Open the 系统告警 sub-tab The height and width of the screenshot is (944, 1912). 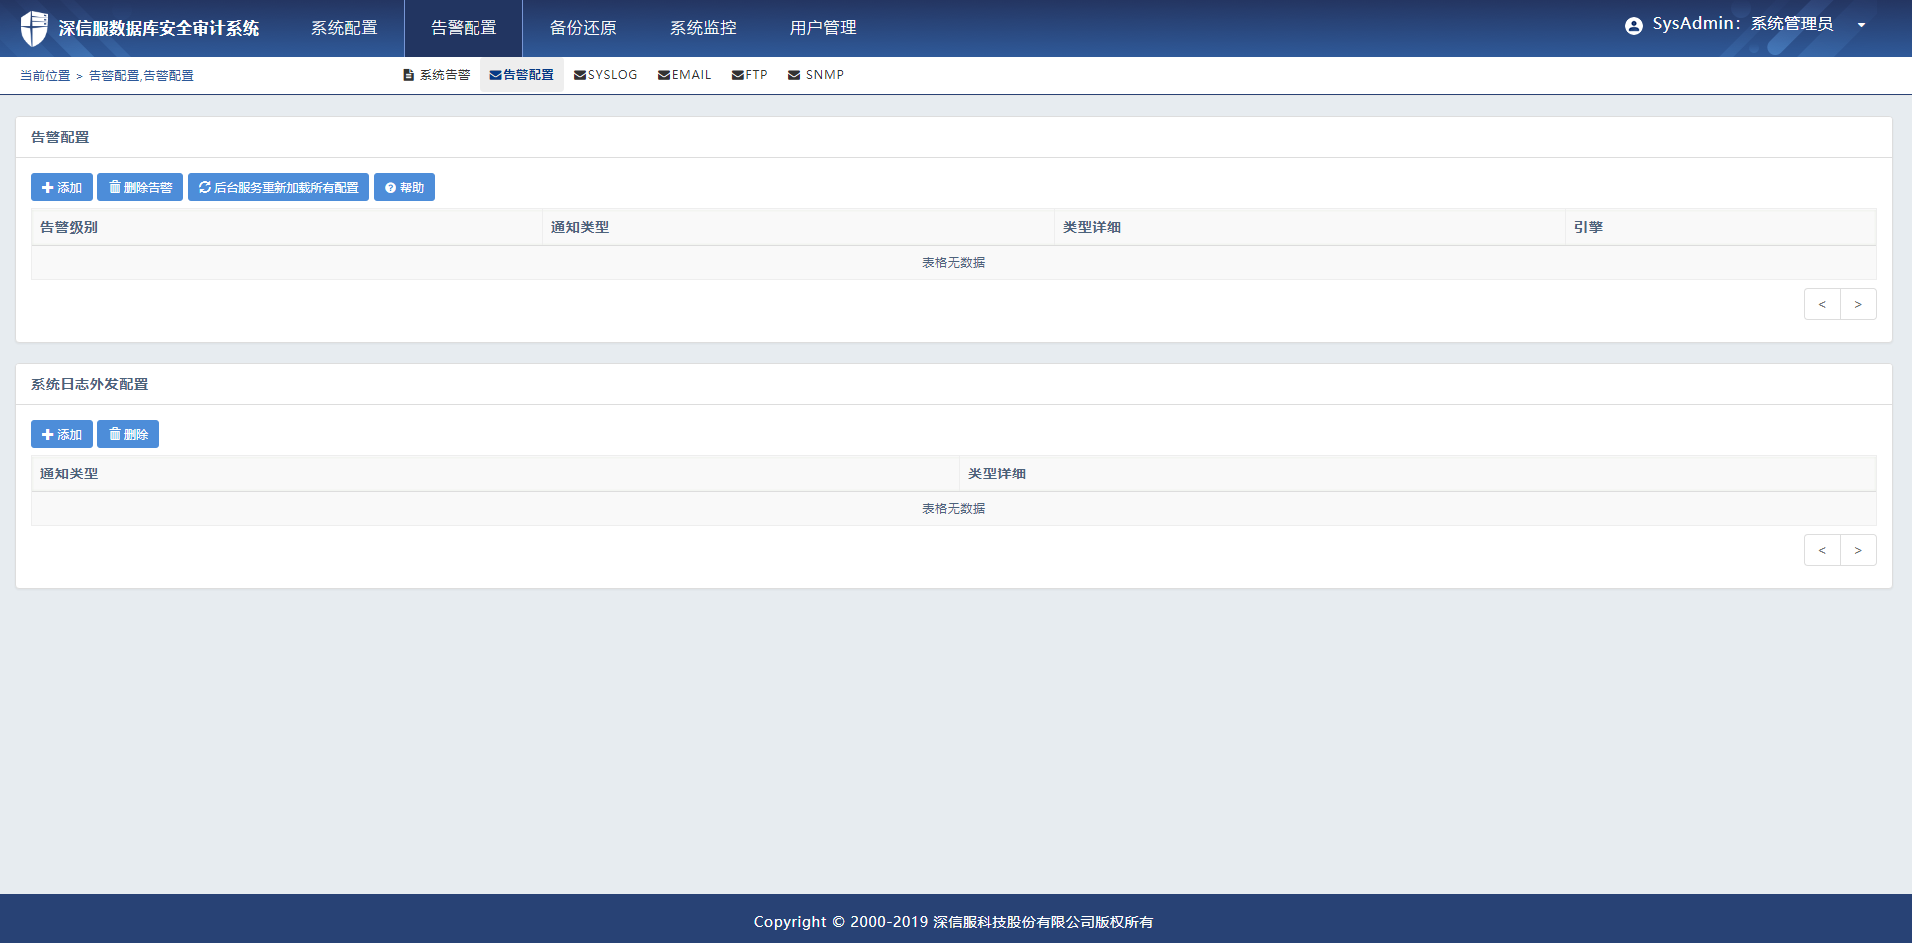click(437, 75)
